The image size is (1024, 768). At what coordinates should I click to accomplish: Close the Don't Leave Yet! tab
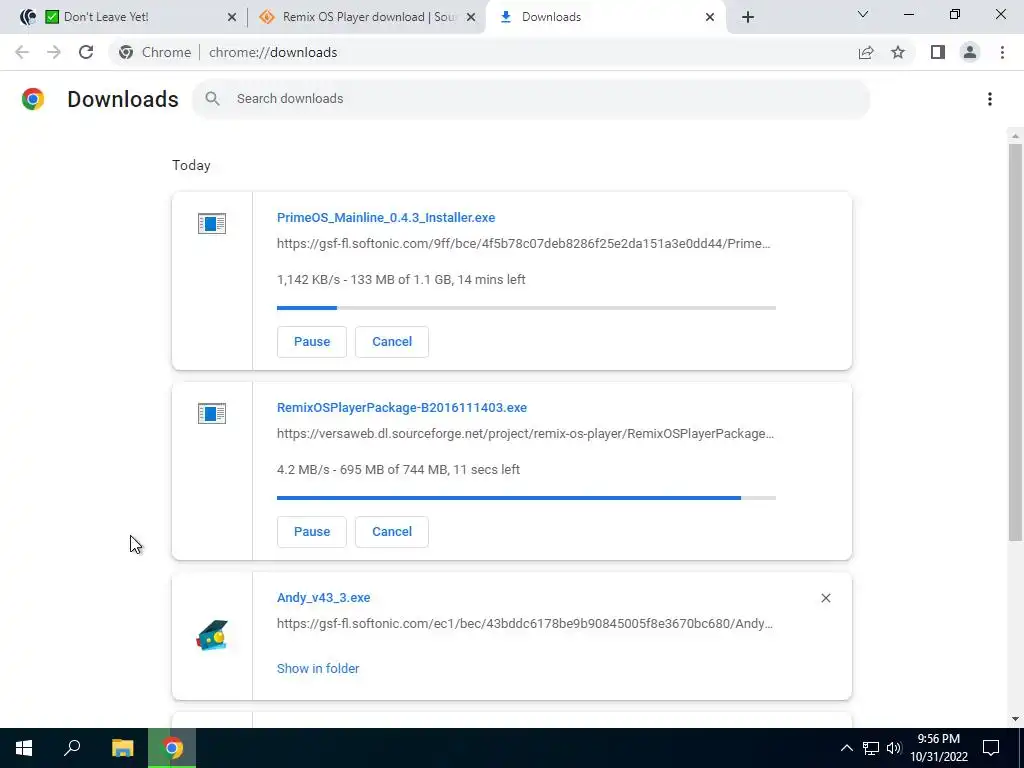[x=232, y=17]
